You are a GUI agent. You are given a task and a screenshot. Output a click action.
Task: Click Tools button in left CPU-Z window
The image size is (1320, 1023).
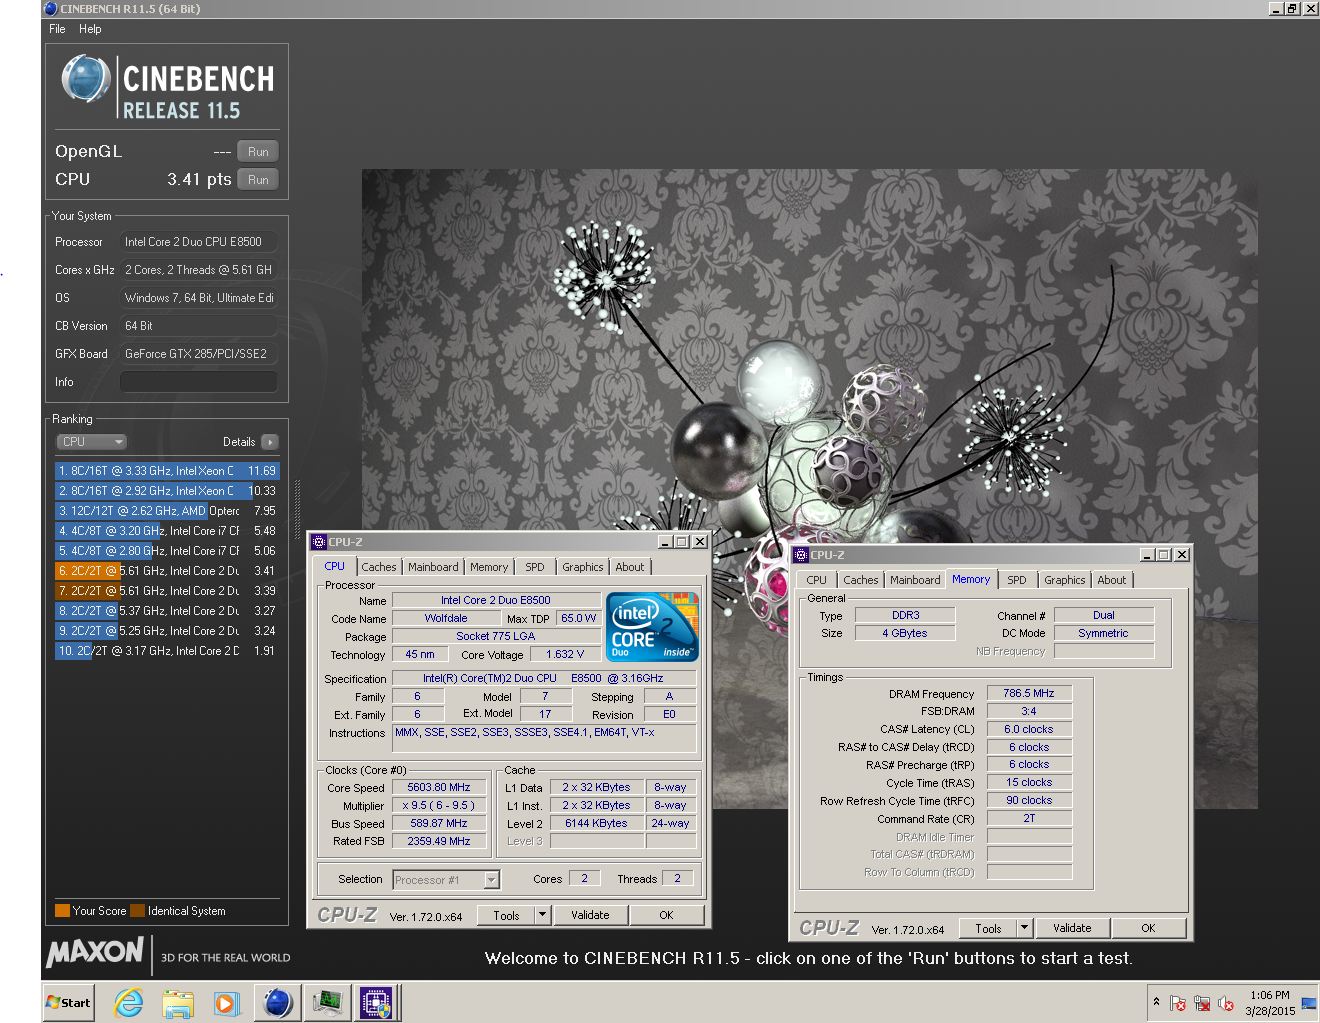[506, 915]
